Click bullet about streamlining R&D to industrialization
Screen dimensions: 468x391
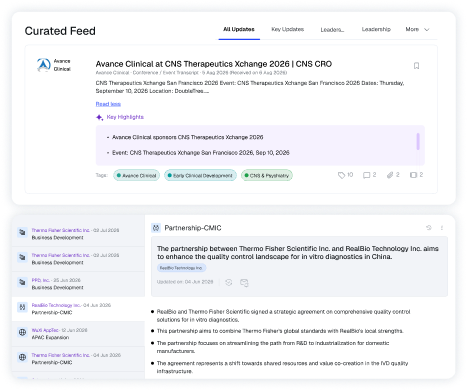click(273, 347)
